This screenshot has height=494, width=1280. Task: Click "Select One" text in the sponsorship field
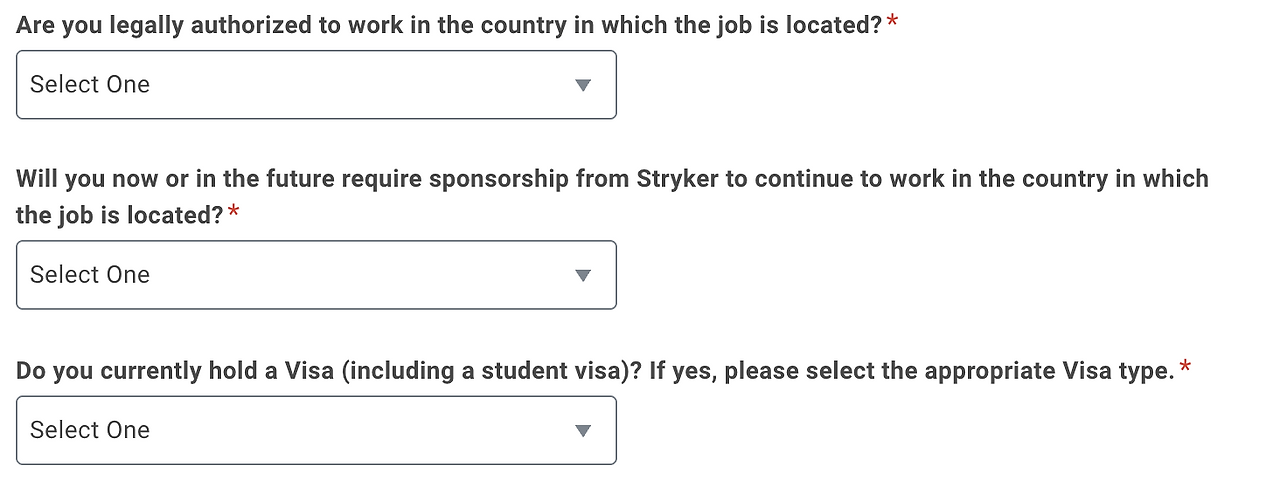tap(90, 275)
